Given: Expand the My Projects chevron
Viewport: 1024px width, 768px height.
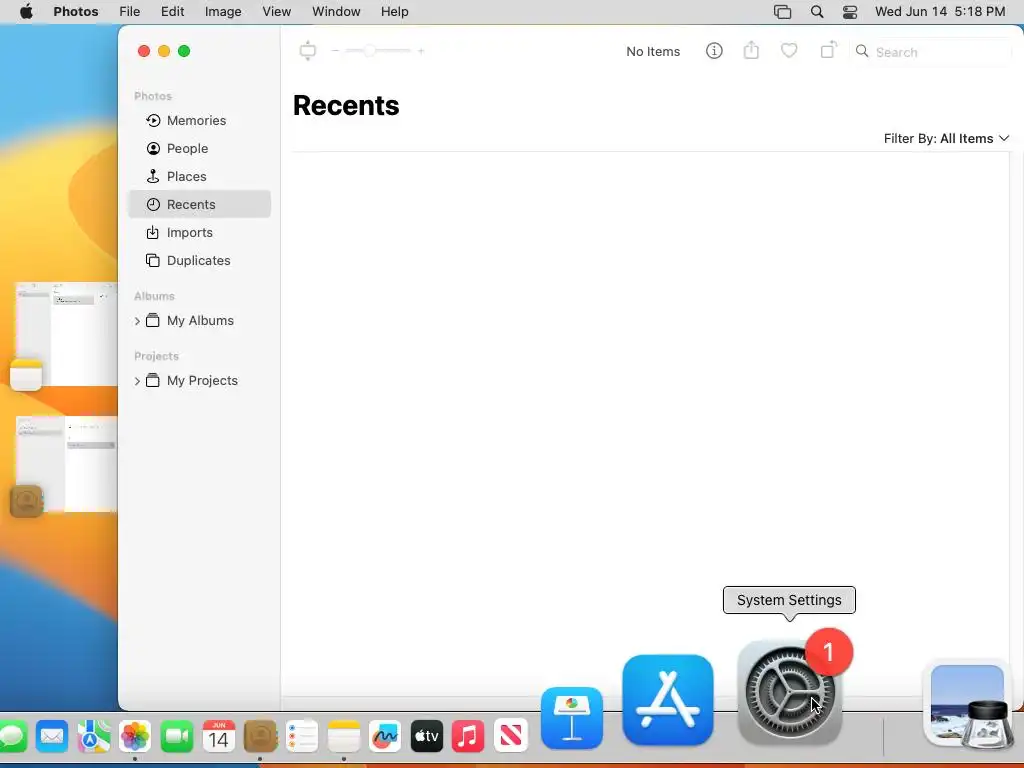Looking at the screenshot, I should point(137,381).
